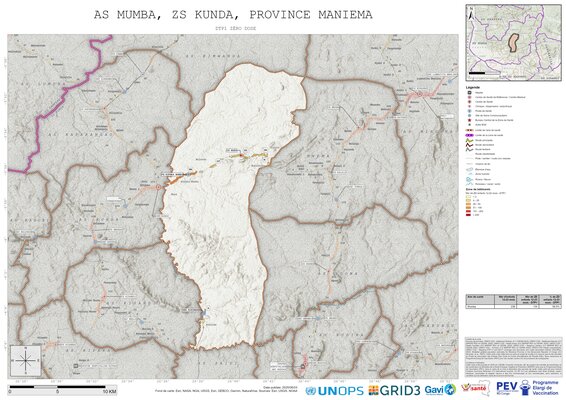Click the circled health center marker west of Mumba
Image resolution: width=566 pixels, height=400 pixels.
158,187
